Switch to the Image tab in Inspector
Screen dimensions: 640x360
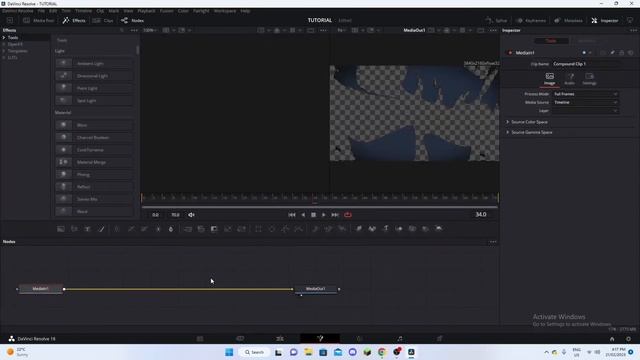tap(550, 79)
